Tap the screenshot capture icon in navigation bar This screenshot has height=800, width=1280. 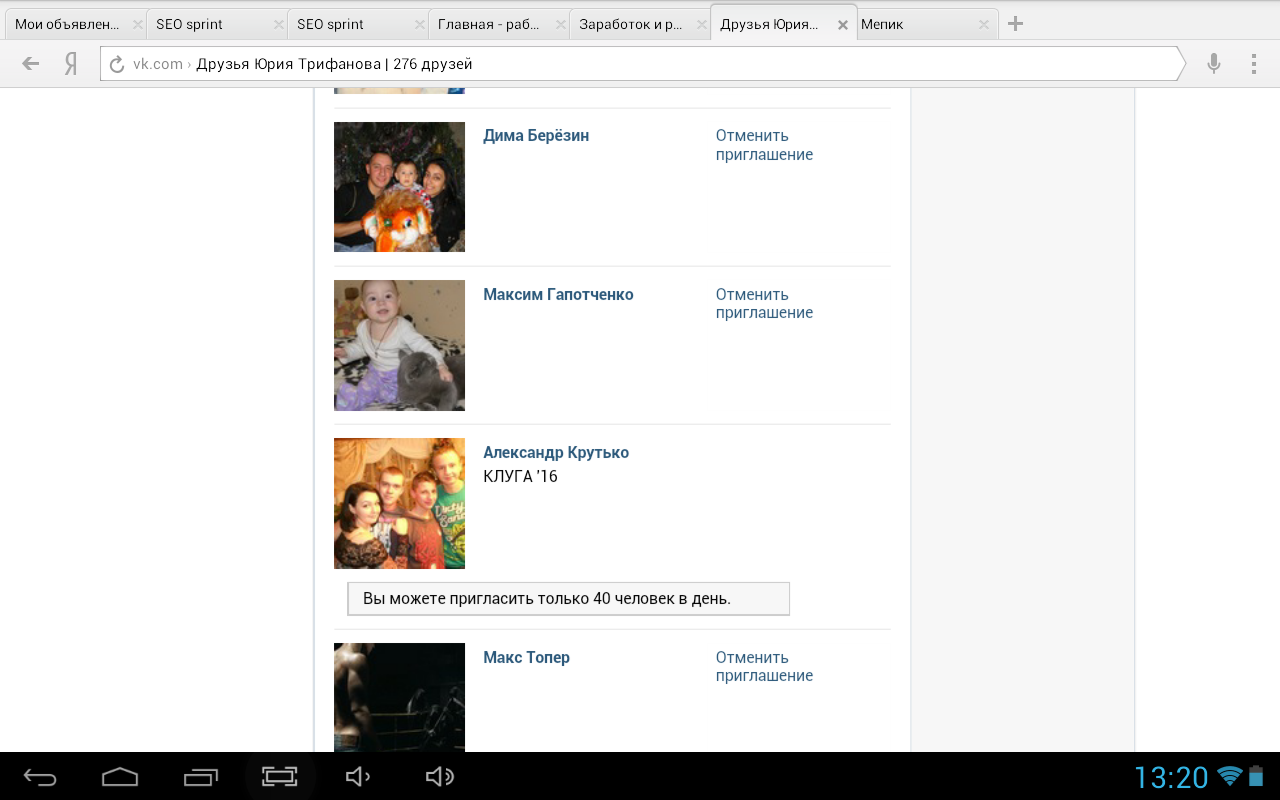[x=280, y=776]
